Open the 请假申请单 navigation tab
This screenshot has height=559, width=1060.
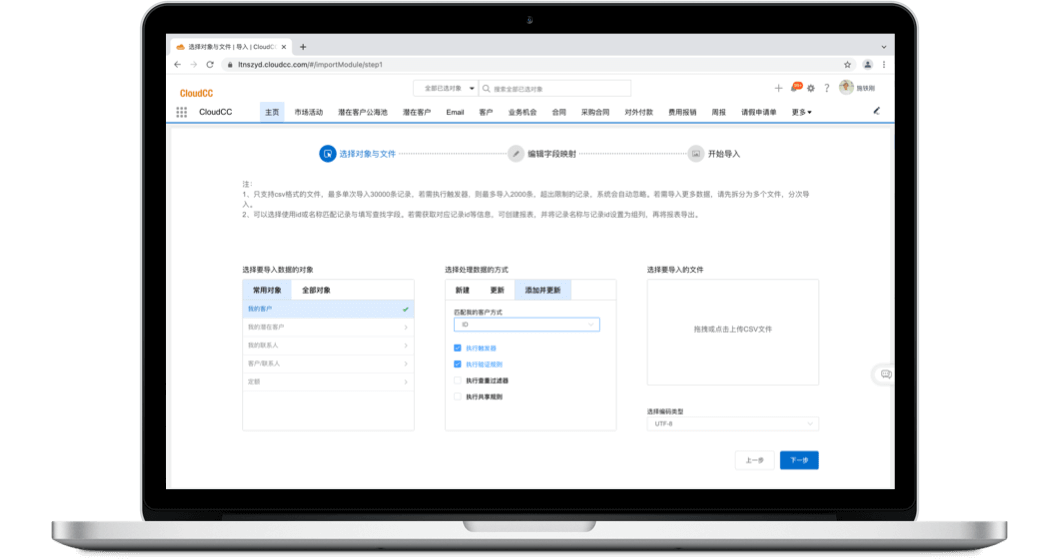758,112
